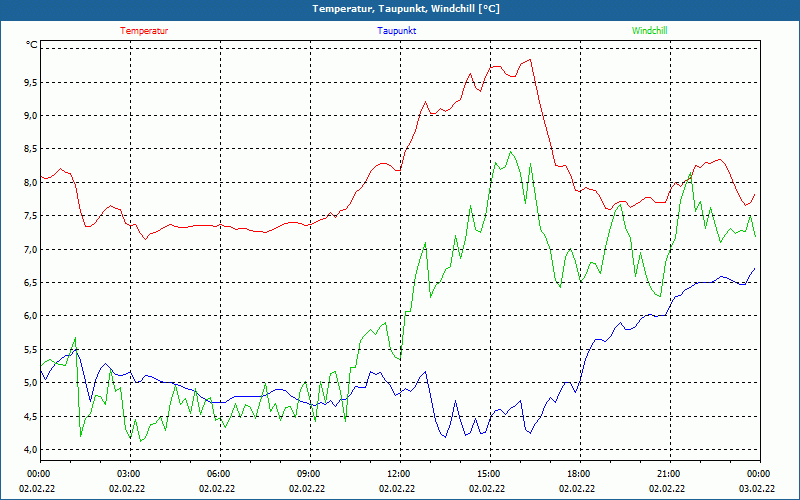Screen dimensions: 800x500
Task: Click the 7,0 y-axis value label
Action: pos(30,249)
